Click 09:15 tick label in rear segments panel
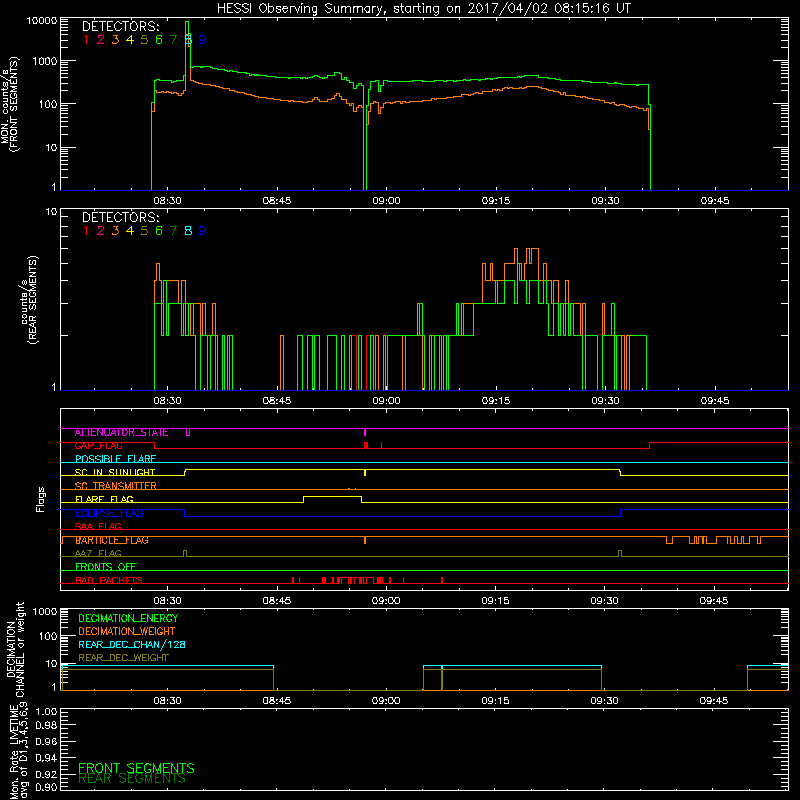The image size is (800, 800). pos(496,401)
